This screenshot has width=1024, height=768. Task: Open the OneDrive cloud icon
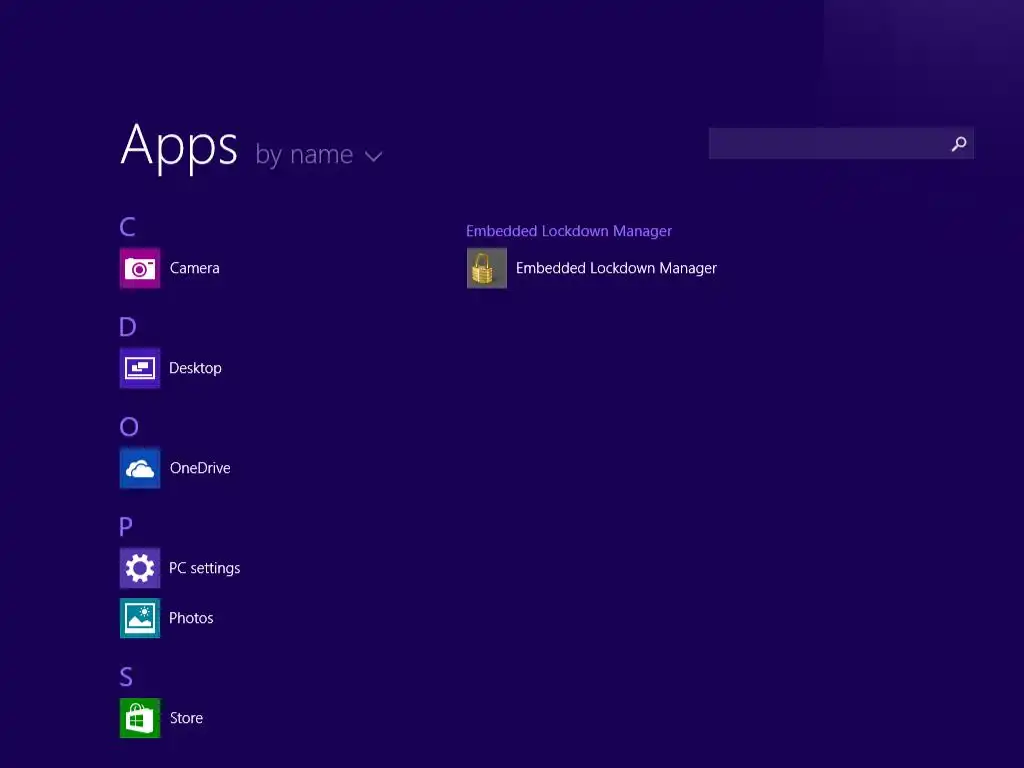pos(140,468)
